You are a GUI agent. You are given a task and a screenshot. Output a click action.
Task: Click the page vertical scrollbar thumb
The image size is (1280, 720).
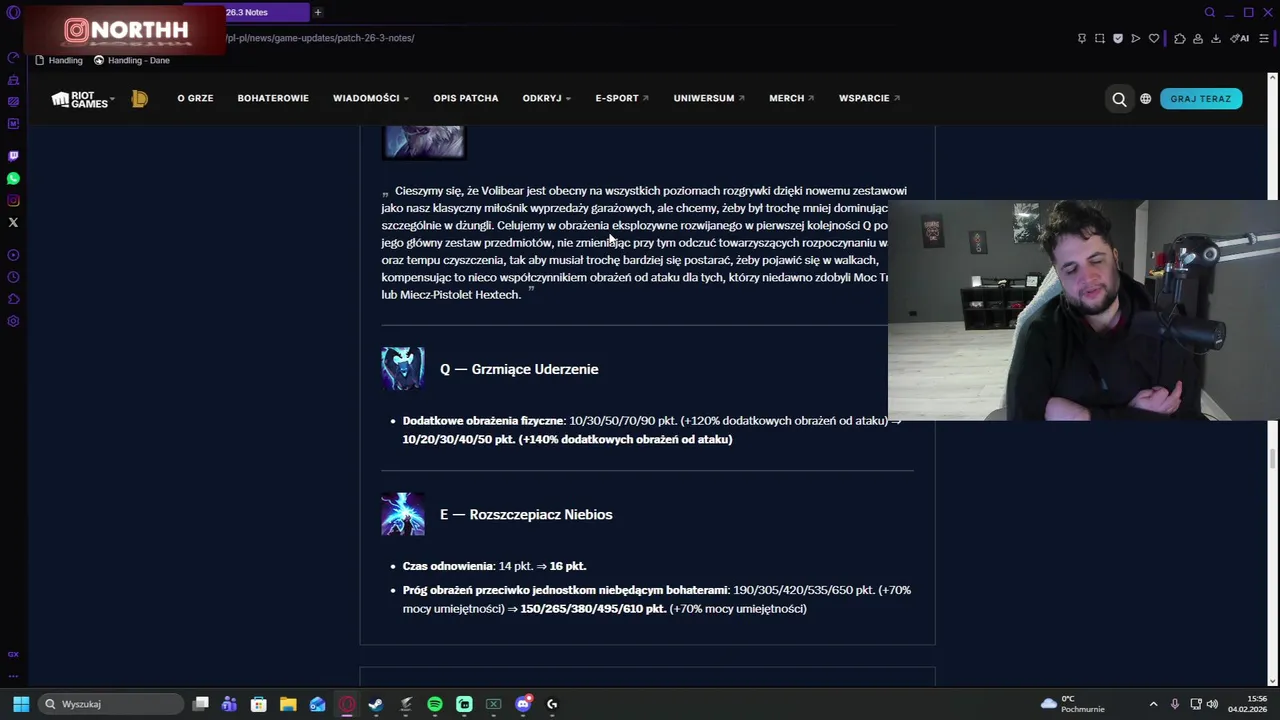coord(1273,460)
